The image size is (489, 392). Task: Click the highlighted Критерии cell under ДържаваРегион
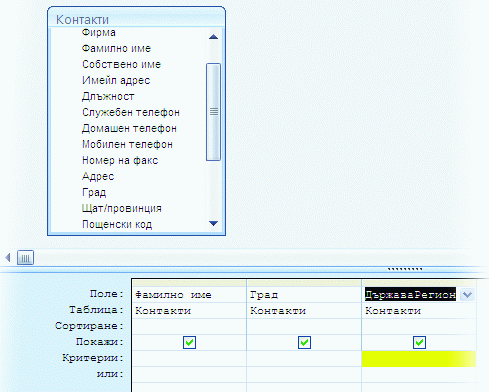pos(419,359)
